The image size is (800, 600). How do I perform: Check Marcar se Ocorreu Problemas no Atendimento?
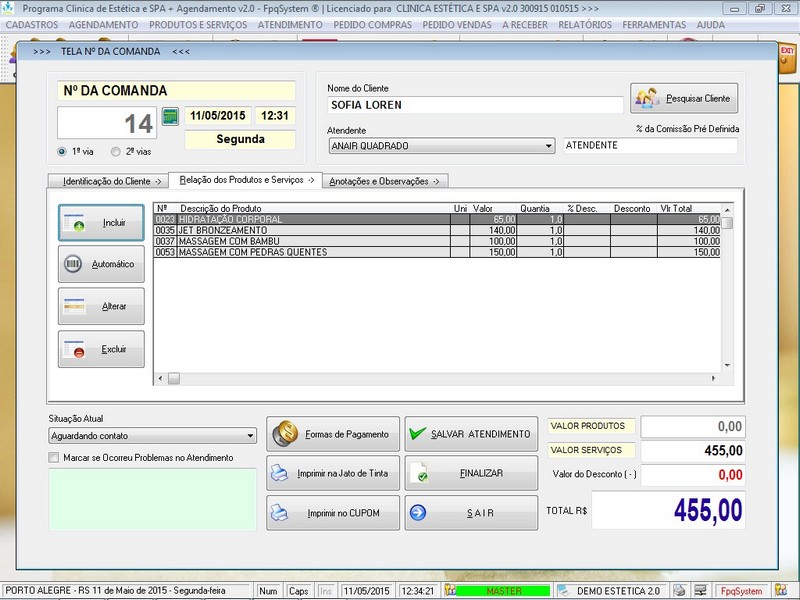(54, 458)
